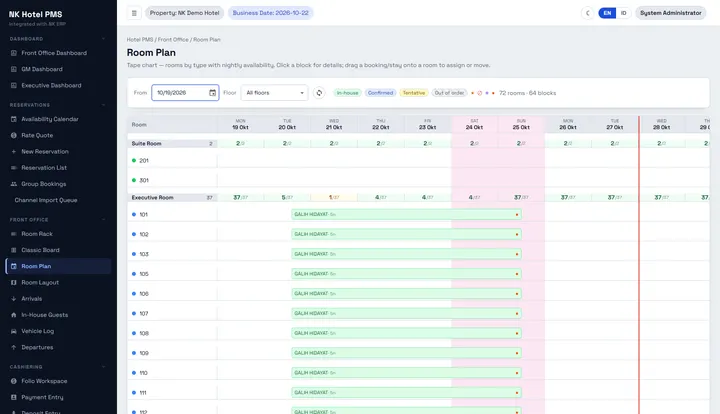
Task: Click Executive Room availability for 21 Okt
Action: (334, 197)
